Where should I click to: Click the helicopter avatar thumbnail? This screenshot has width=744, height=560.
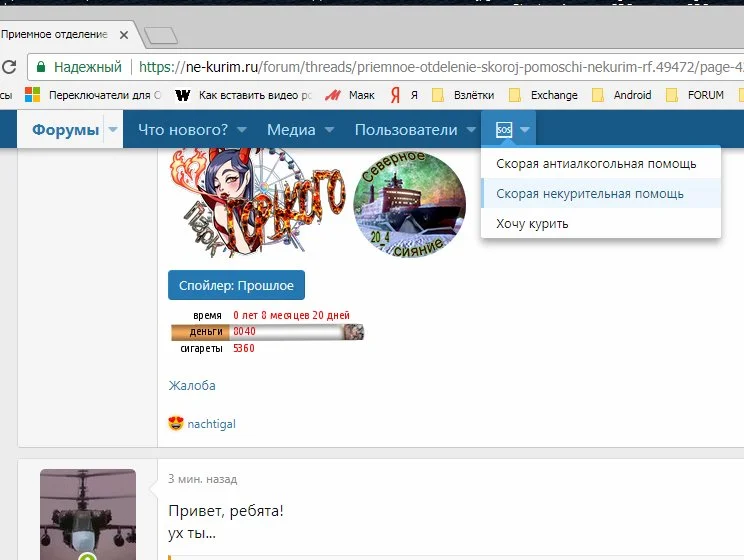tap(88, 514)
